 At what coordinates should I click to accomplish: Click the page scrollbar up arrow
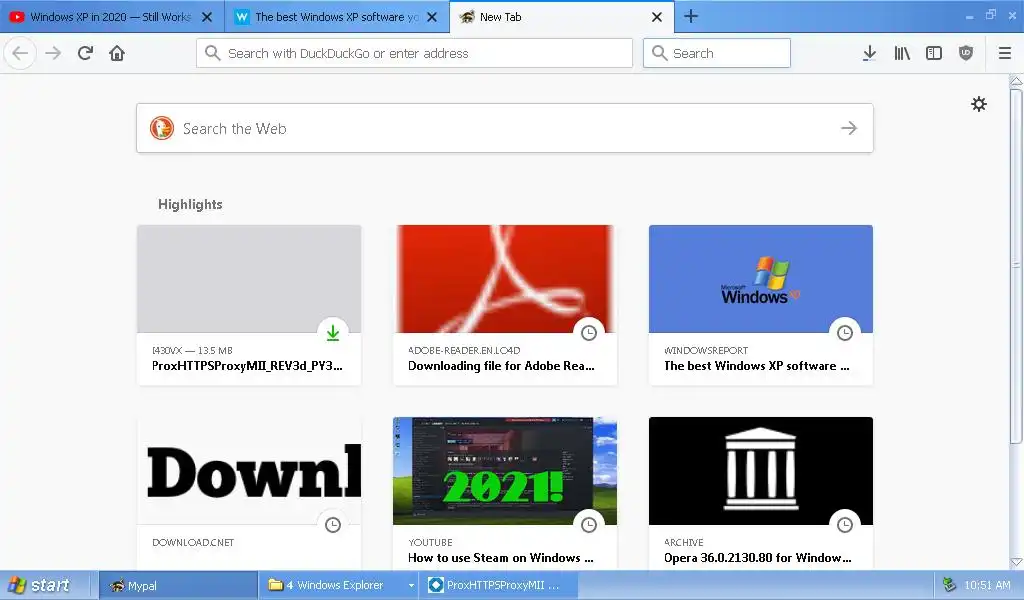pyautogui.click(x=1016, y=81)
